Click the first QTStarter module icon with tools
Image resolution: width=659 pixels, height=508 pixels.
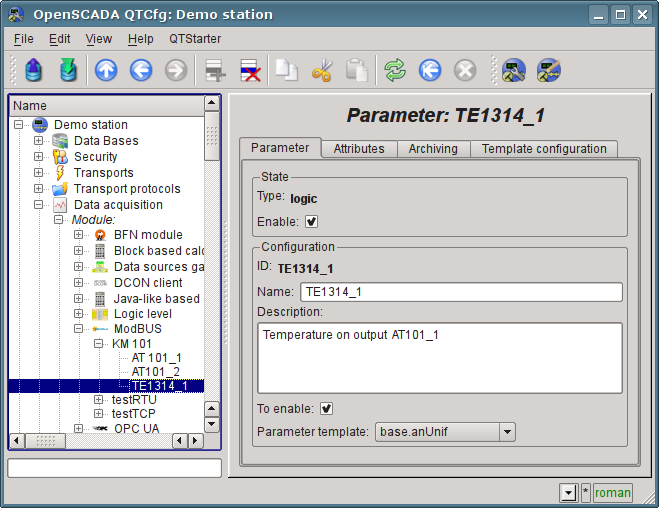coord(514,70)
